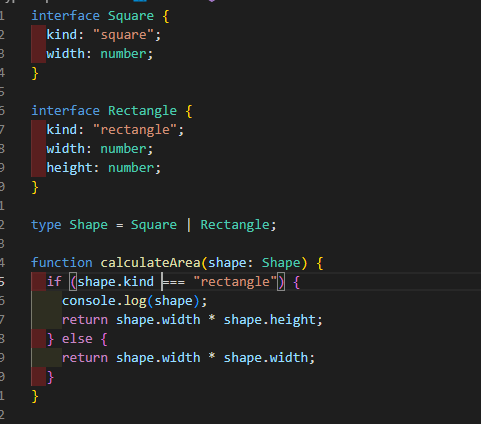Click the 'interface' keyword before Rectangle

tap(65, 111)
